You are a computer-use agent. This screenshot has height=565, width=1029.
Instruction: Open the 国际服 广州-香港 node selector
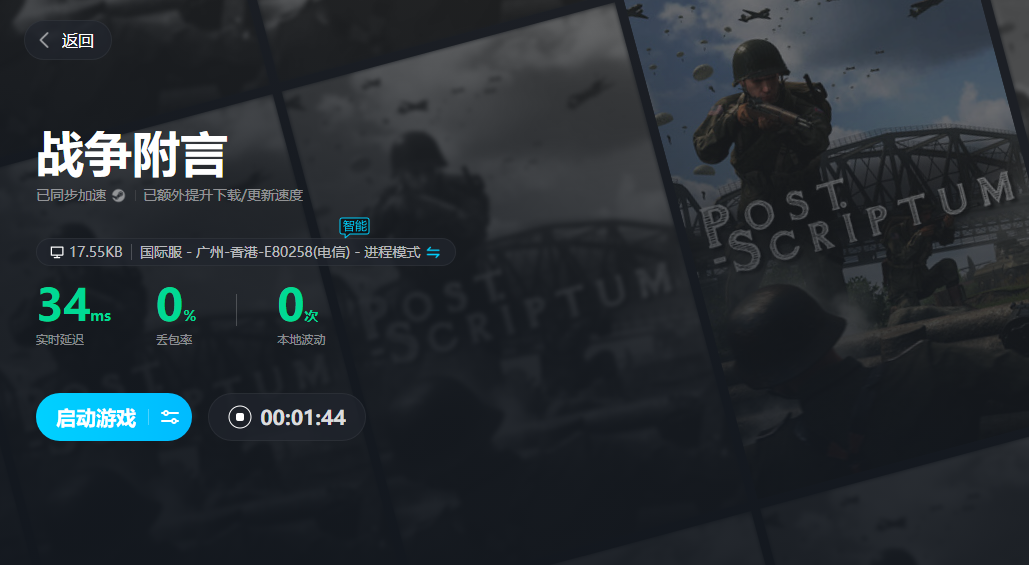click(x=280, y=252)
